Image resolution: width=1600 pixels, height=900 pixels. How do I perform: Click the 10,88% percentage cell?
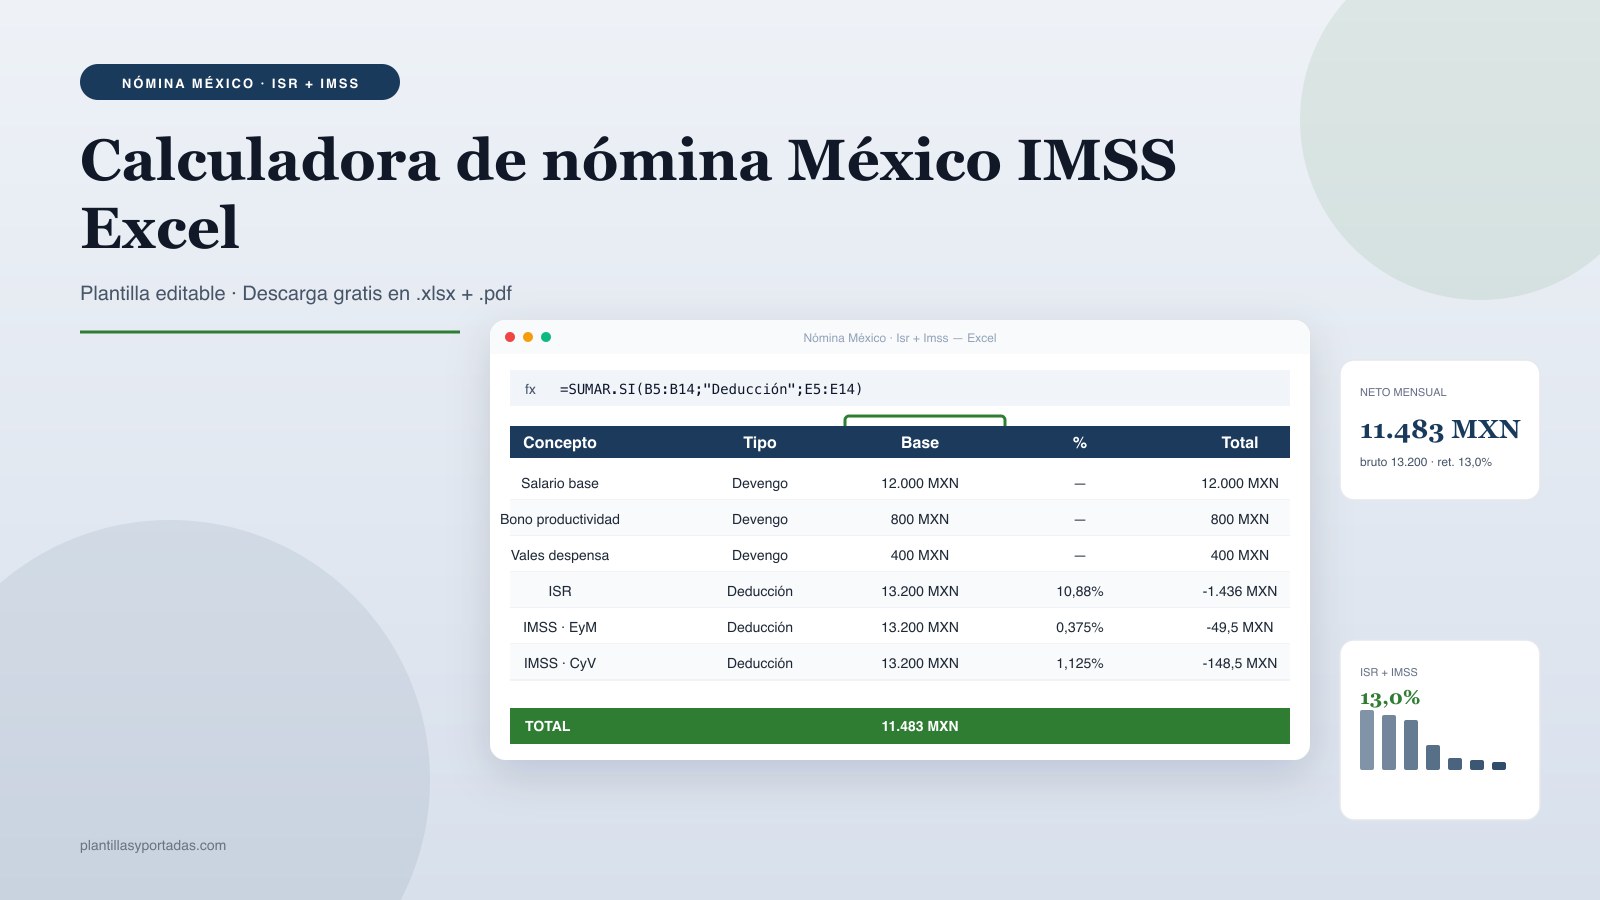[1080, 591]
